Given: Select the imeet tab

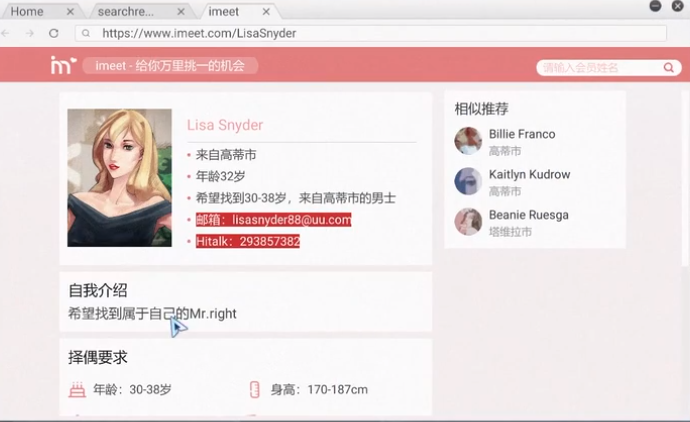Looking at the screenshot, I should [224, 11].
